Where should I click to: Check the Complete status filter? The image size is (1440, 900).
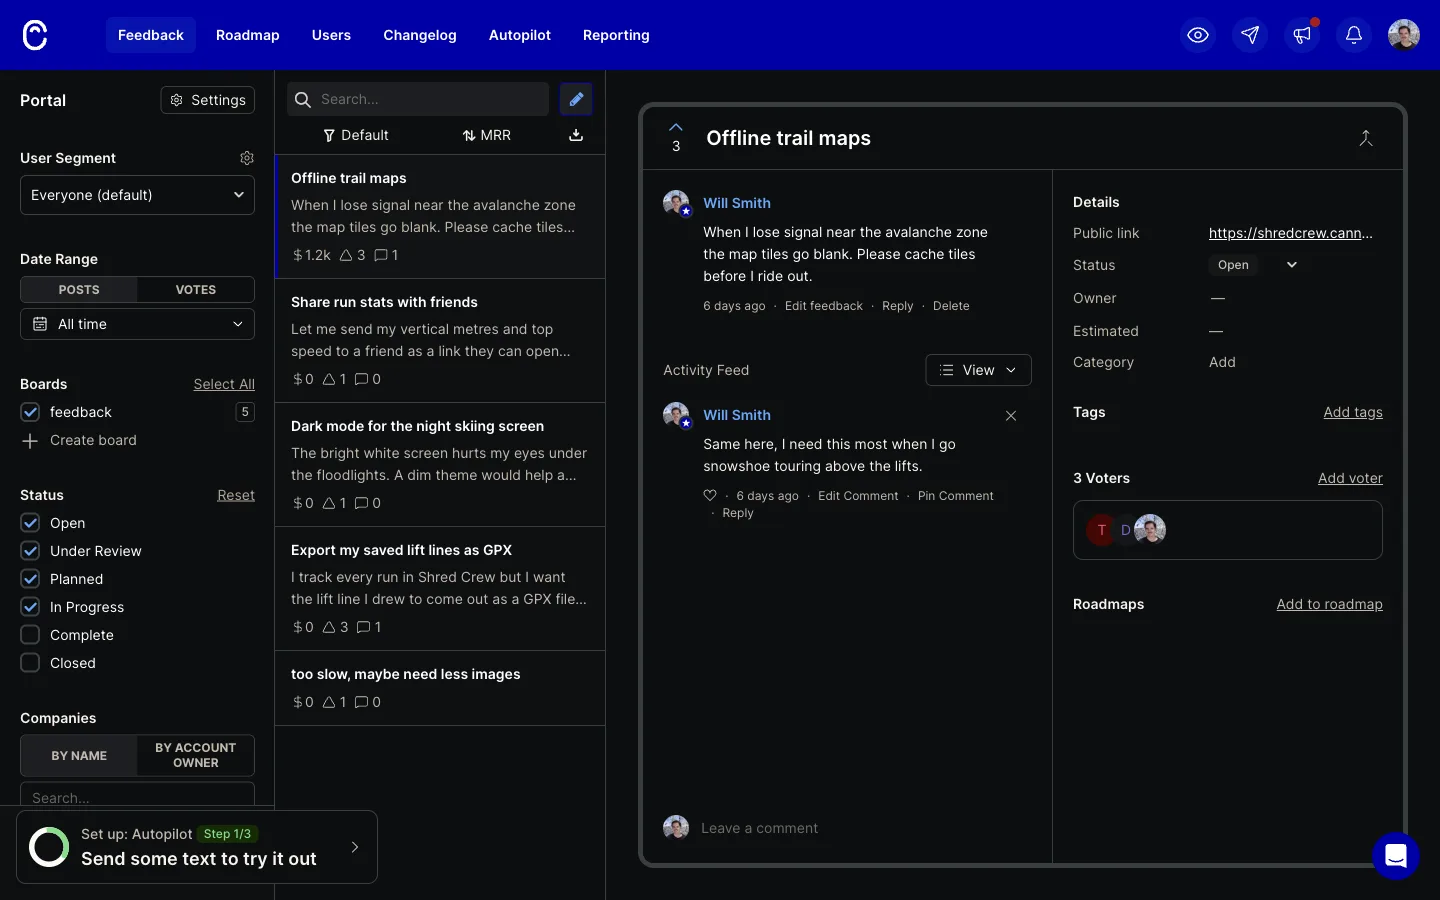[x=30, y=635]
